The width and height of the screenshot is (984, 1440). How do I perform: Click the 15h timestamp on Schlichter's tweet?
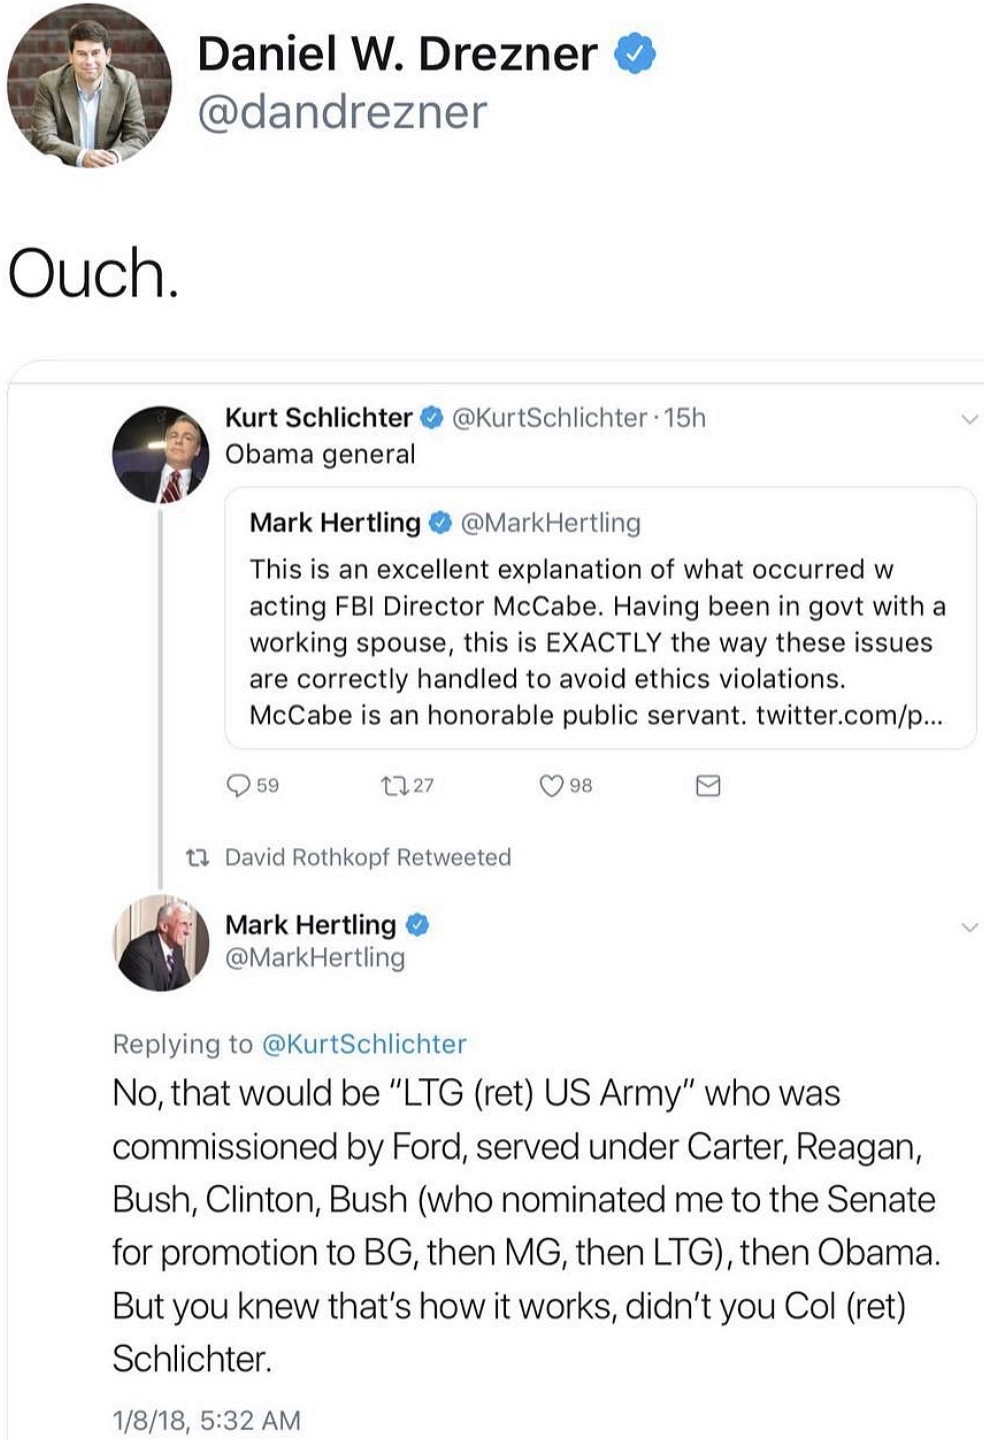click(x=685, y=418)
